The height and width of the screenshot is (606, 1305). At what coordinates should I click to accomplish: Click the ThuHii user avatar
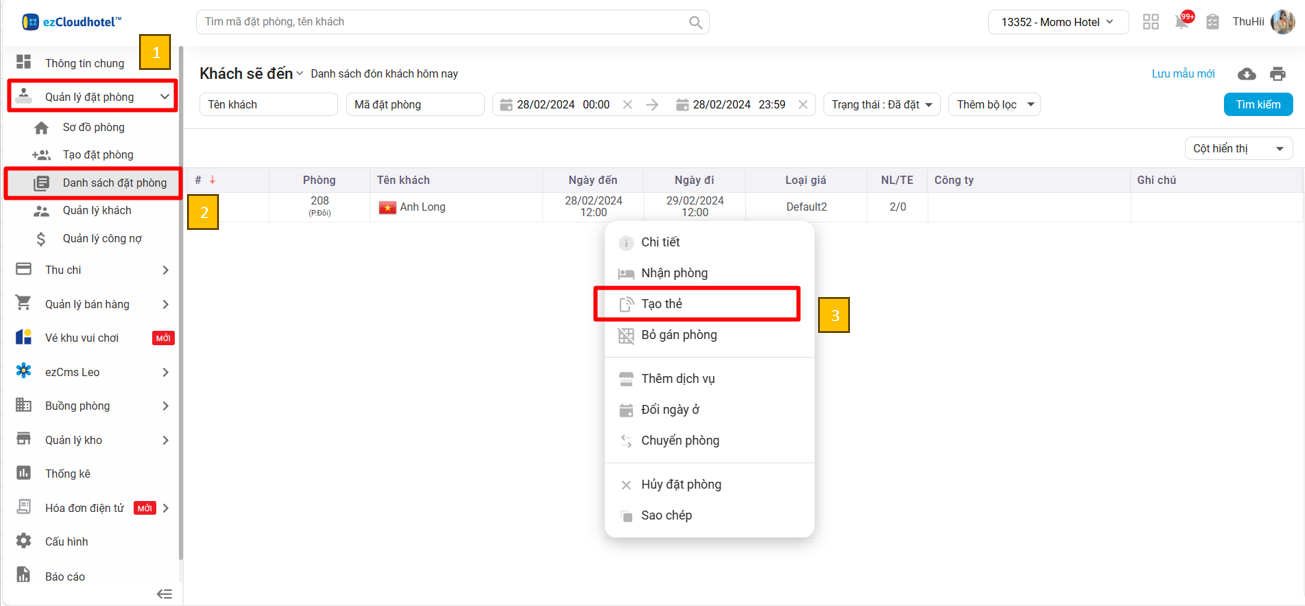pyautogui.click(x=1282, y=22)
